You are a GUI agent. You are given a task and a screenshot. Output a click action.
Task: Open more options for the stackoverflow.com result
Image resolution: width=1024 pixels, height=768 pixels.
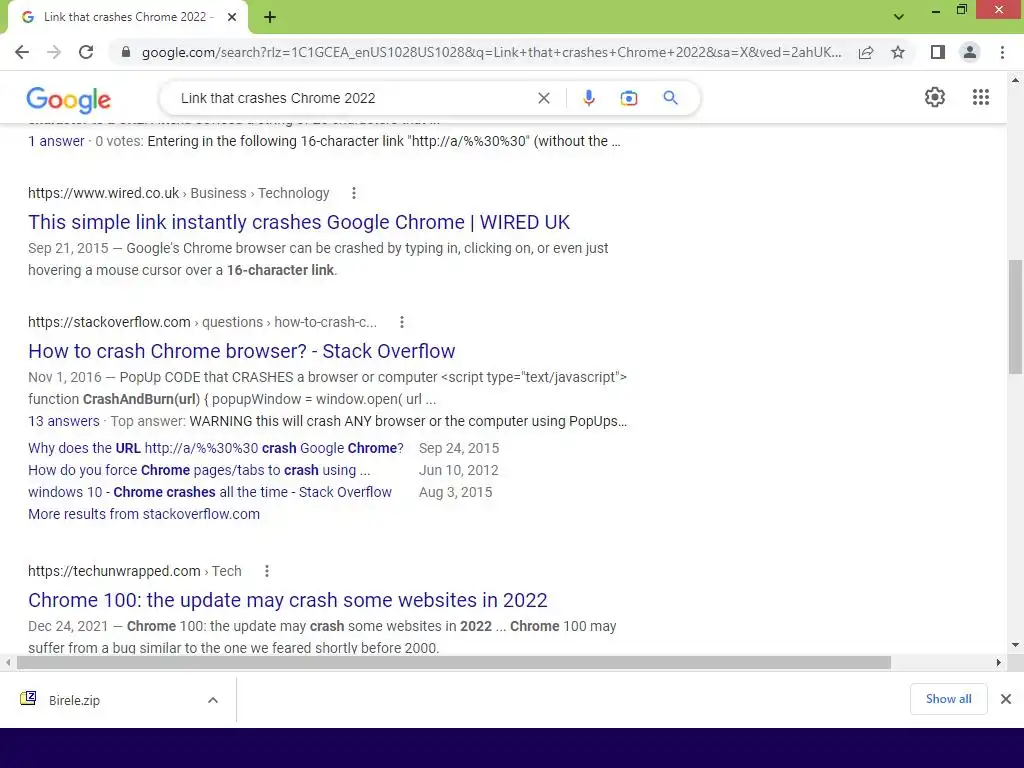[x=402, y=322]
